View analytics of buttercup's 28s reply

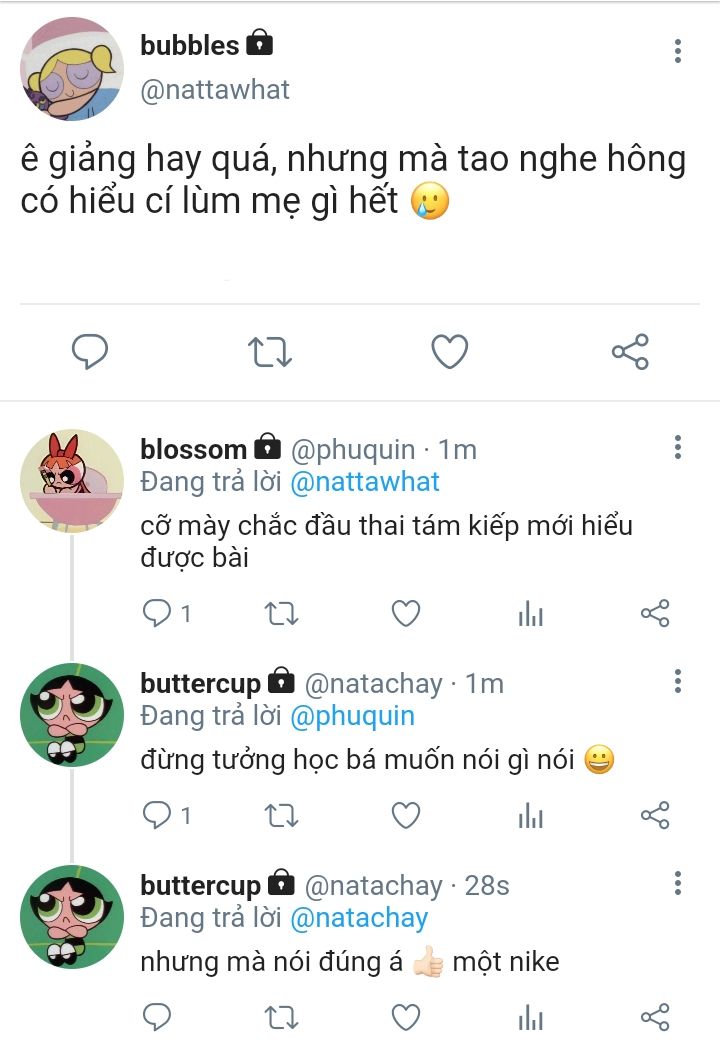(x=530, y=1017)
